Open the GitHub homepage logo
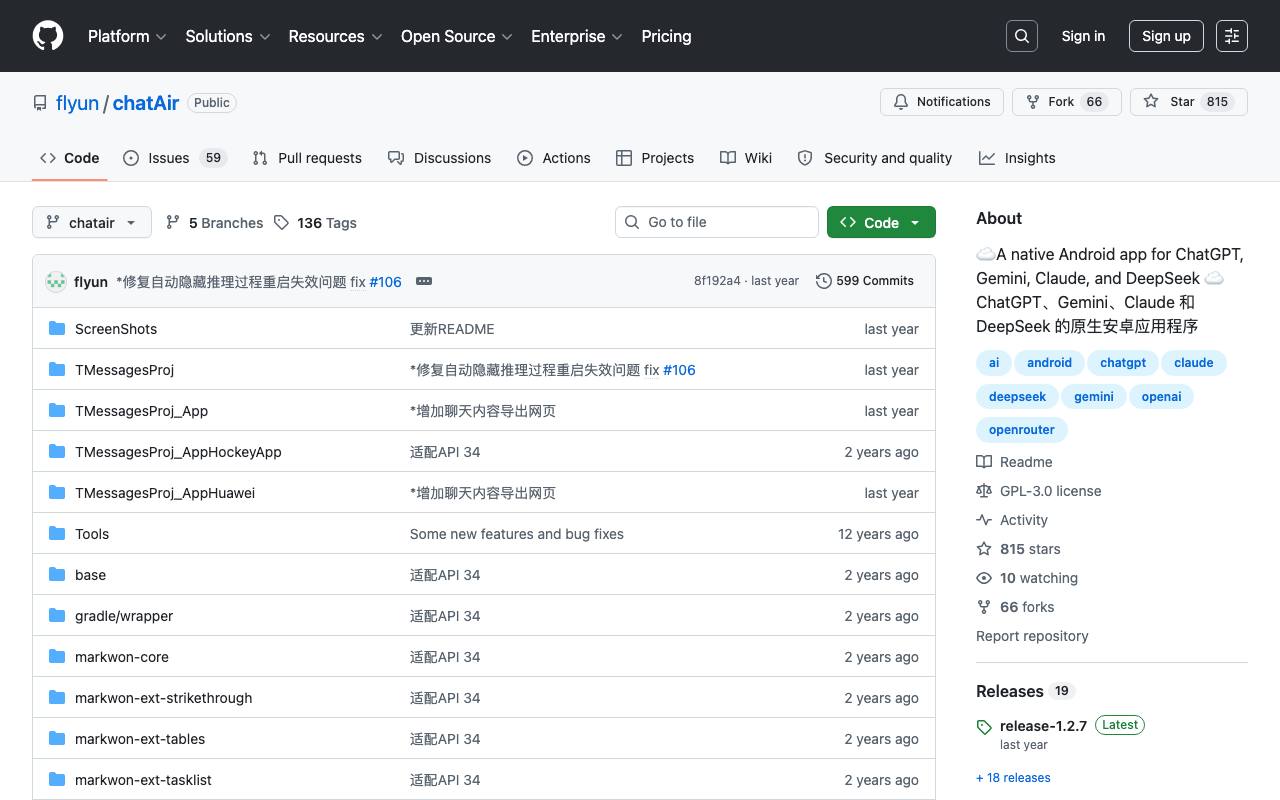 [48, 36]
